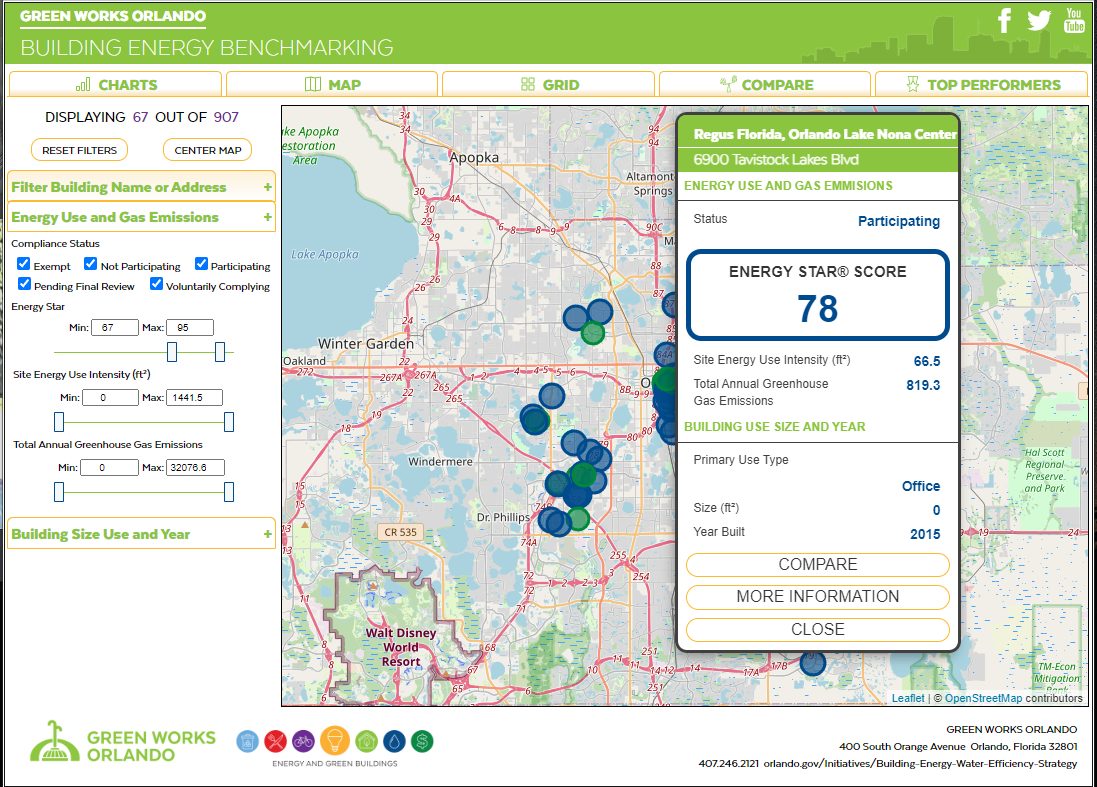
Task: Focus the Greenhouse Gas Emissions Min field
Action: click(109, 467)
